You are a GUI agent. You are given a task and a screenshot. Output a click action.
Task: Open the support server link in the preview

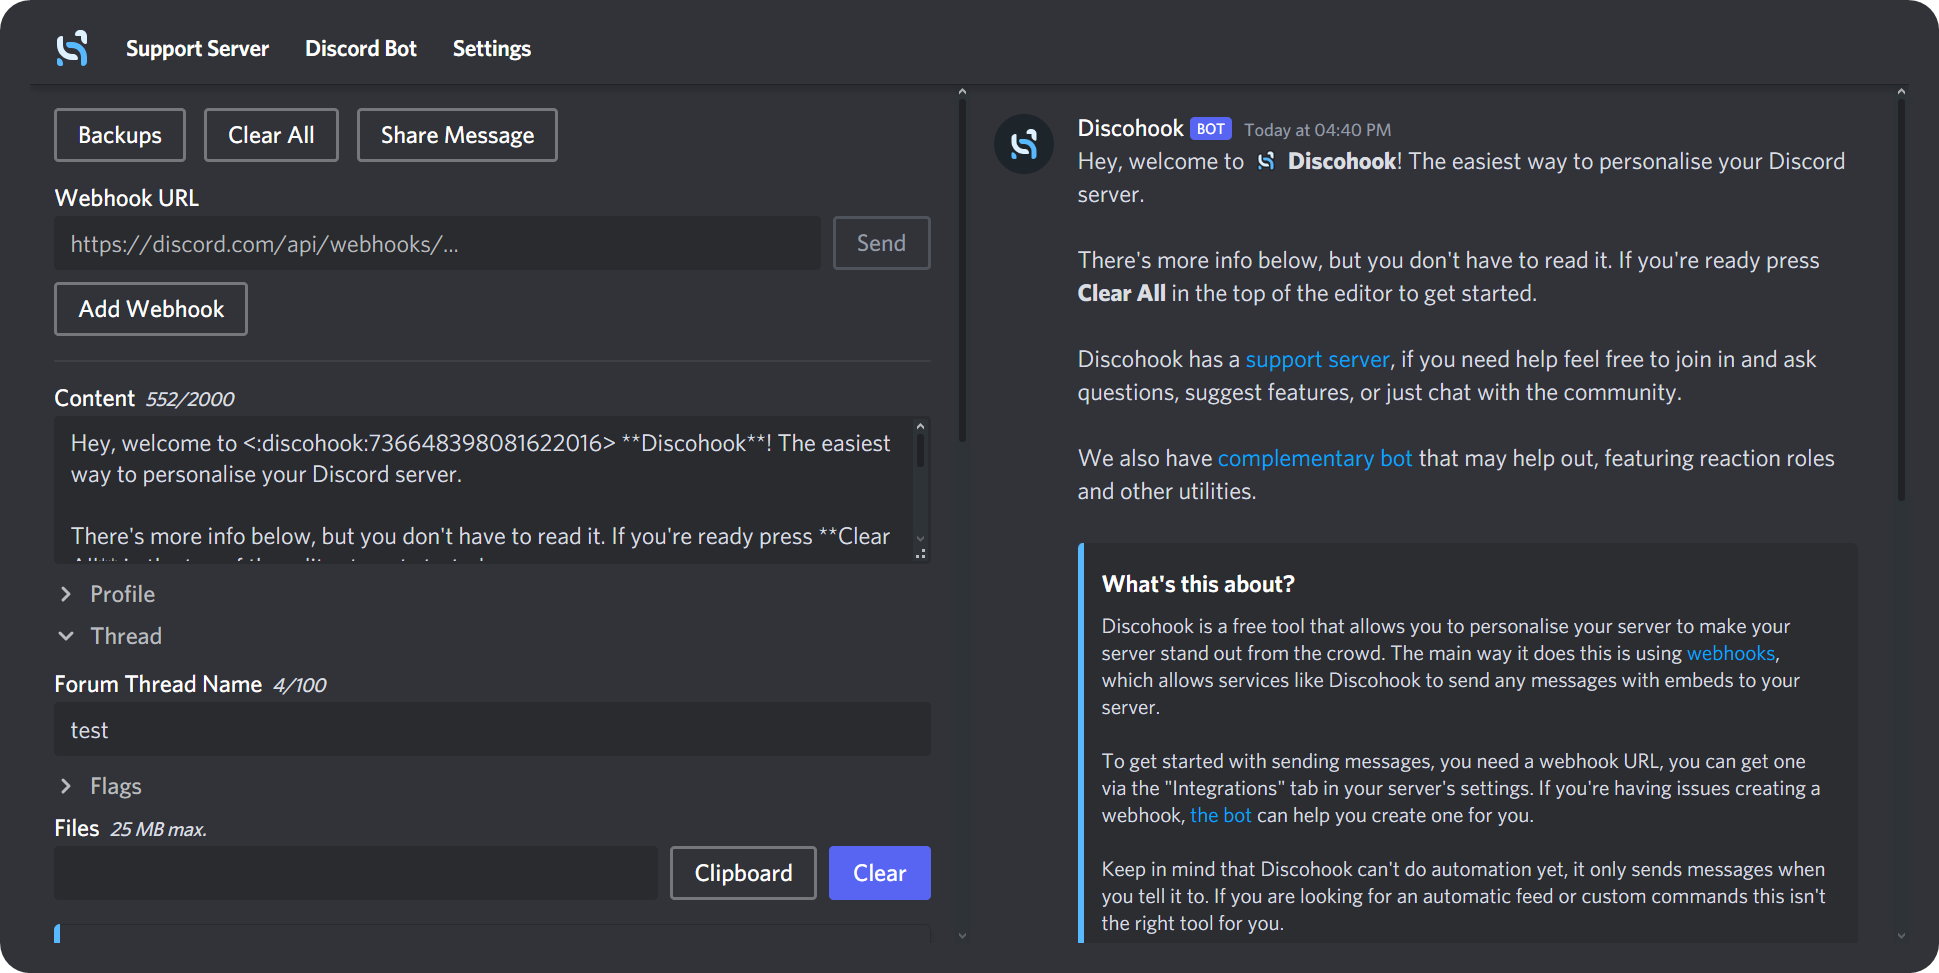pyautogui.click(x=1317, y=359)
